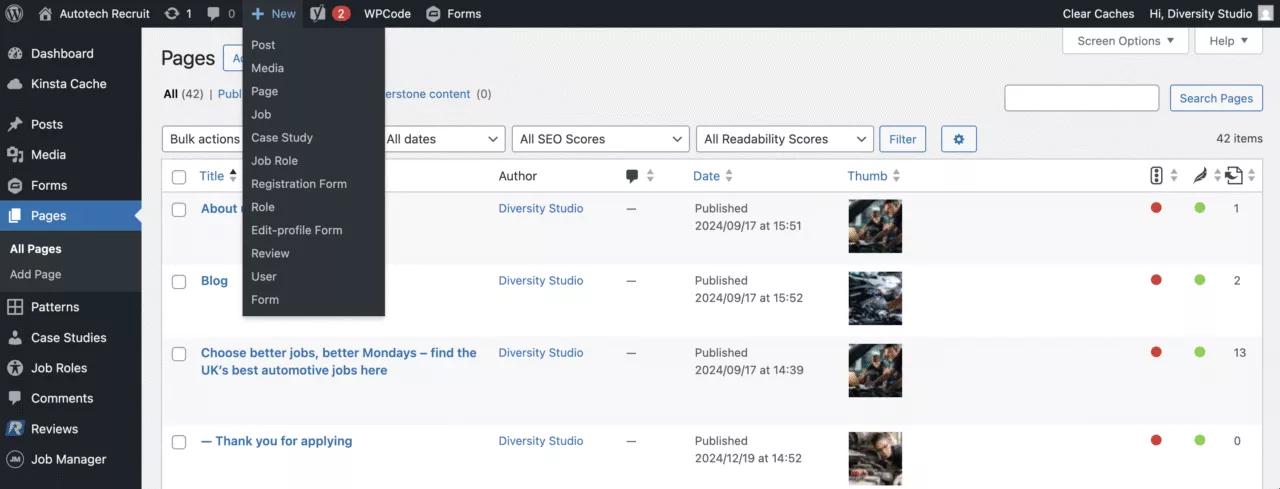Sort by the SEO score column icon
1280x489 pixels.
[x=1156, y=176]
